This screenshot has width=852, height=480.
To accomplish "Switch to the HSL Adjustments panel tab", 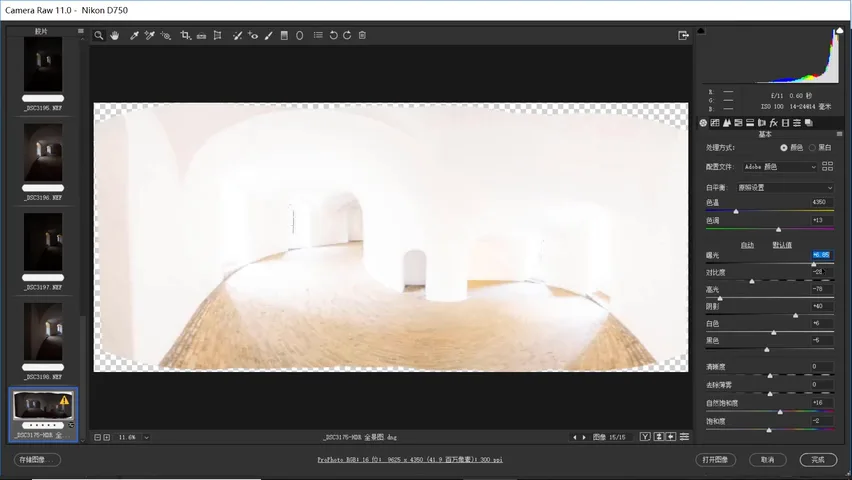I will click(738, 123).
